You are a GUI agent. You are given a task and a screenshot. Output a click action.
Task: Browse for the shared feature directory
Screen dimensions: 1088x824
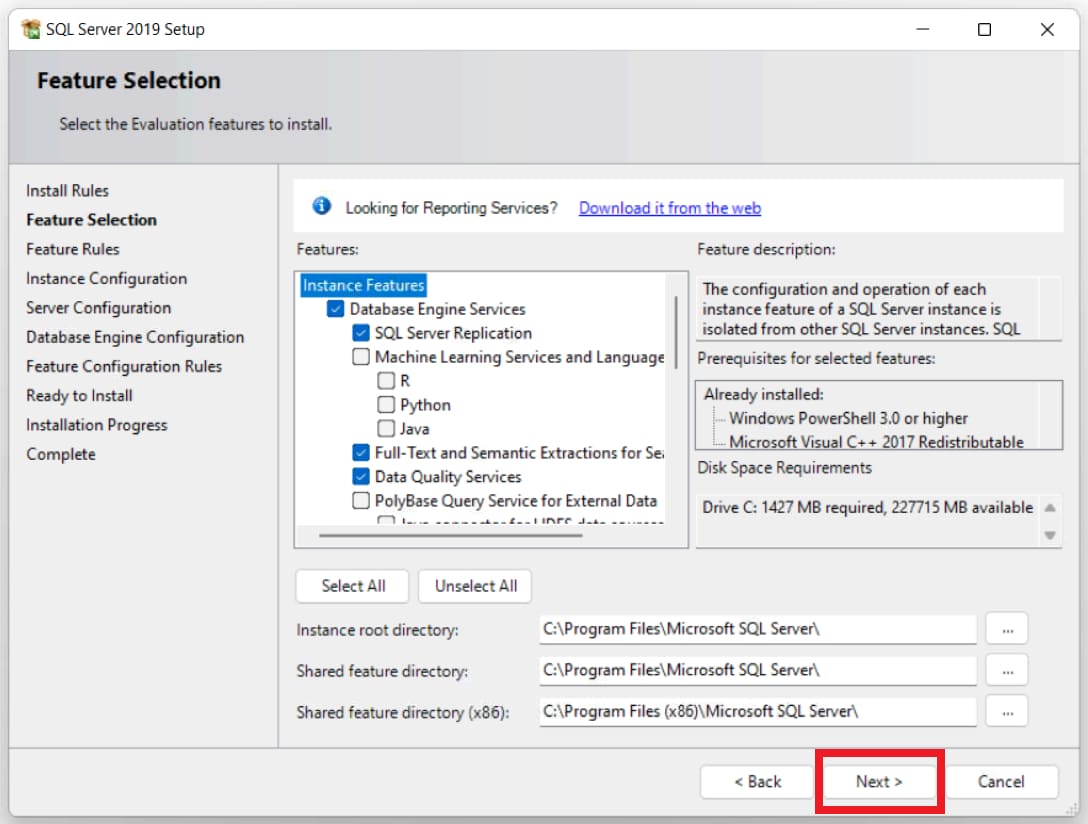[1006, 670]
